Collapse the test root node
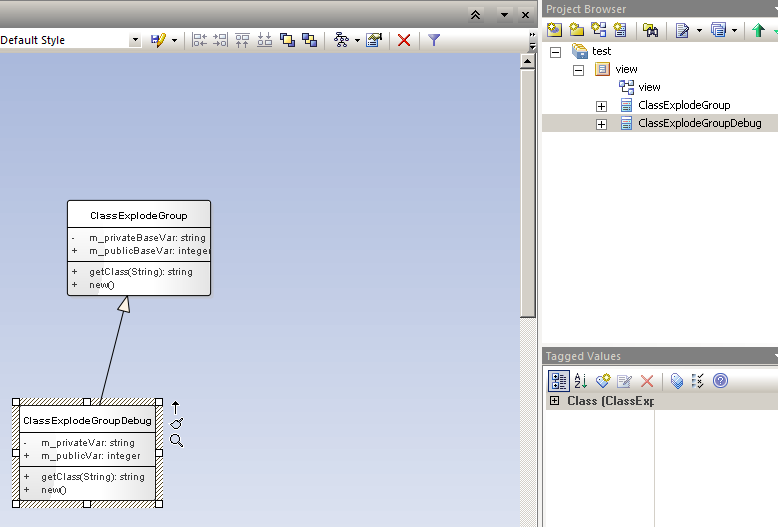 click(556, 51)
